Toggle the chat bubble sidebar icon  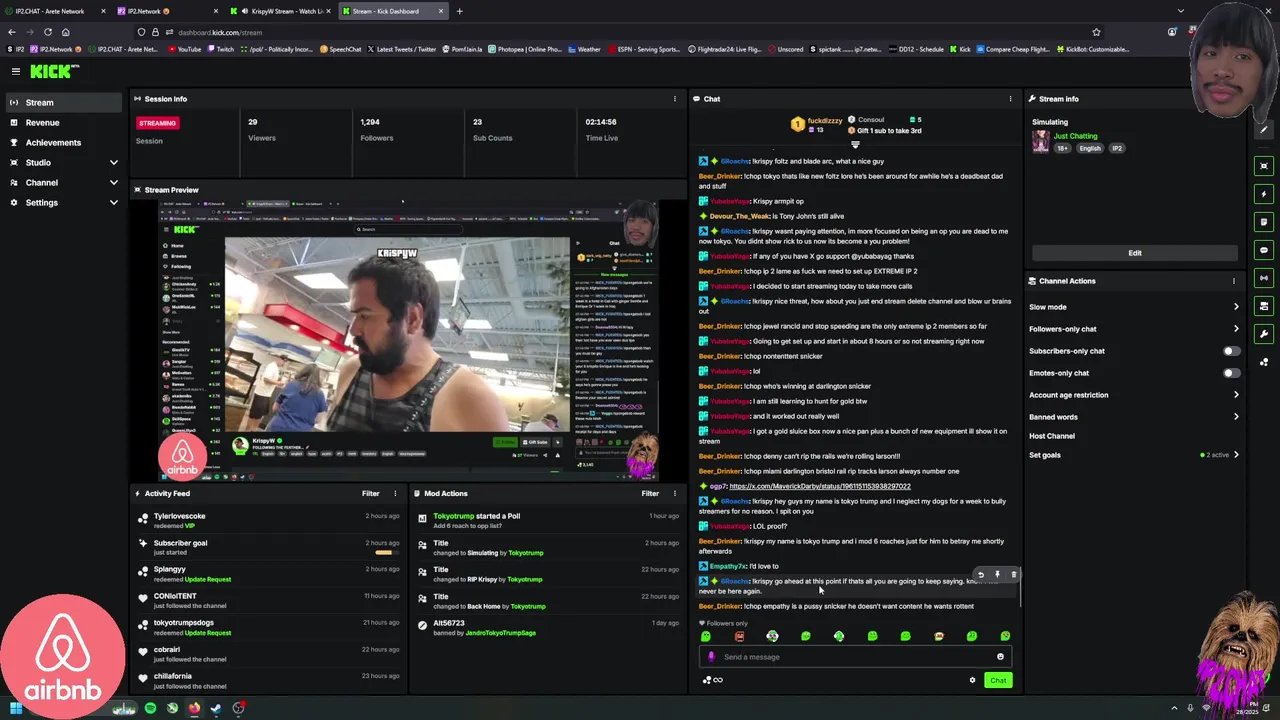tap(1264, 250)
